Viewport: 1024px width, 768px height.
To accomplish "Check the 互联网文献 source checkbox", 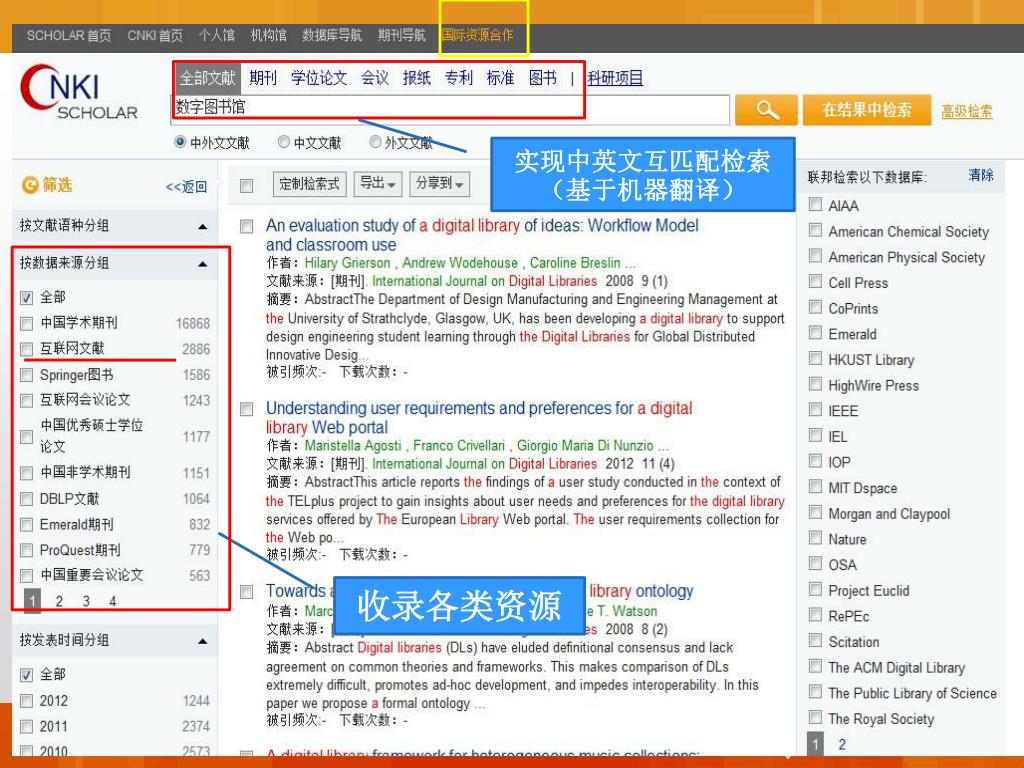I will click(x=27, y=349).
